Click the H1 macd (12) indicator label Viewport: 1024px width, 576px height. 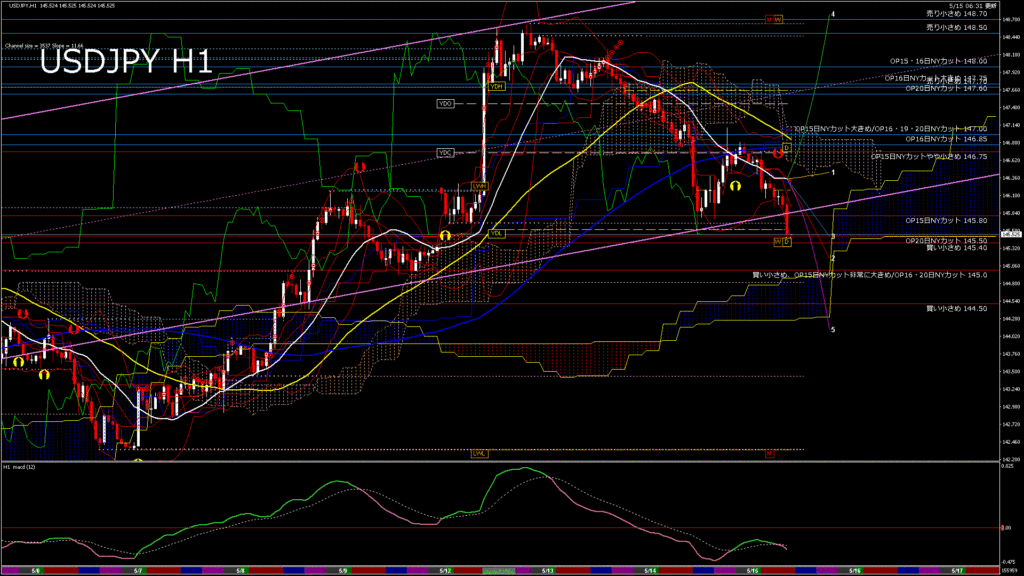click(20, 468)
